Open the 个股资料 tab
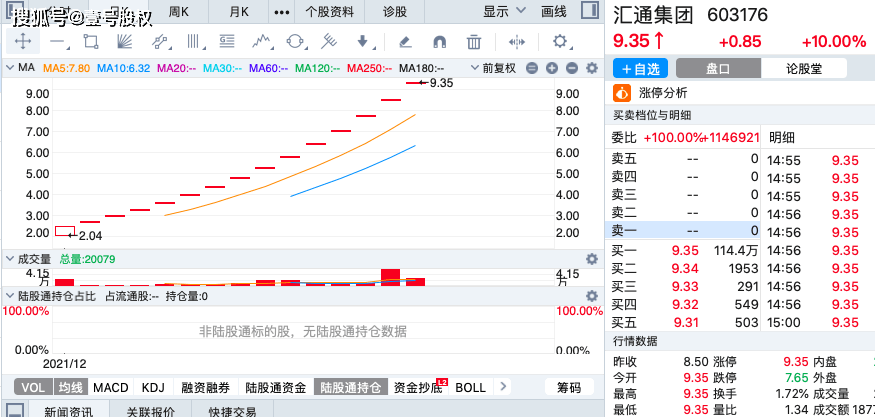 tap(330, 12)
